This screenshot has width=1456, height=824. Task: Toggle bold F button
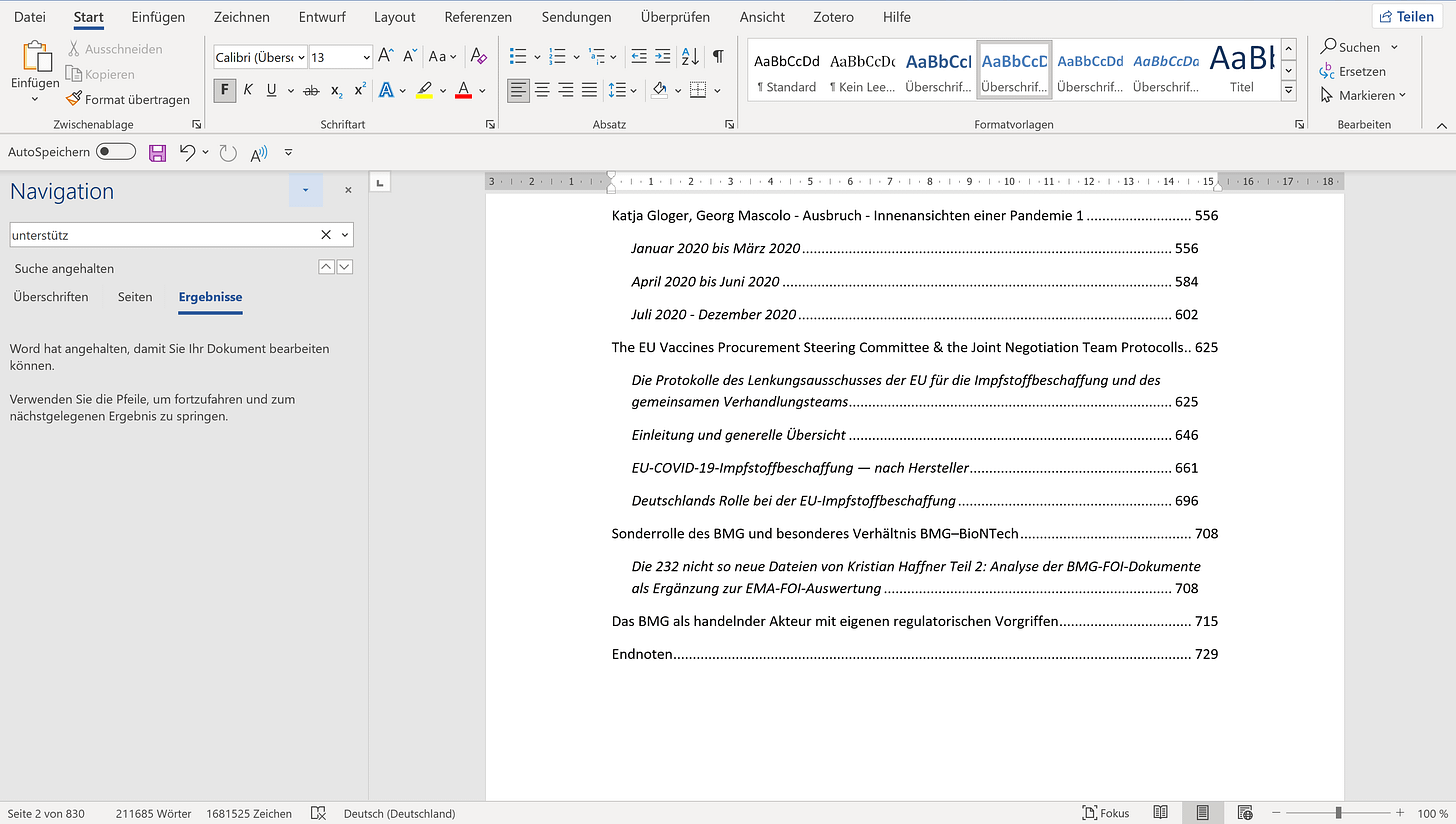tap(224, 90)
